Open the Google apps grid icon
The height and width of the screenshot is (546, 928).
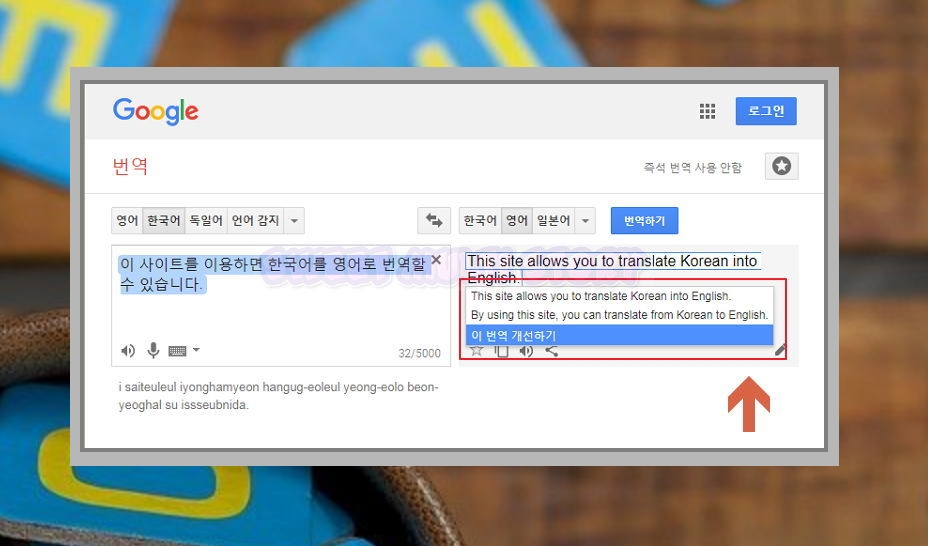707,111
